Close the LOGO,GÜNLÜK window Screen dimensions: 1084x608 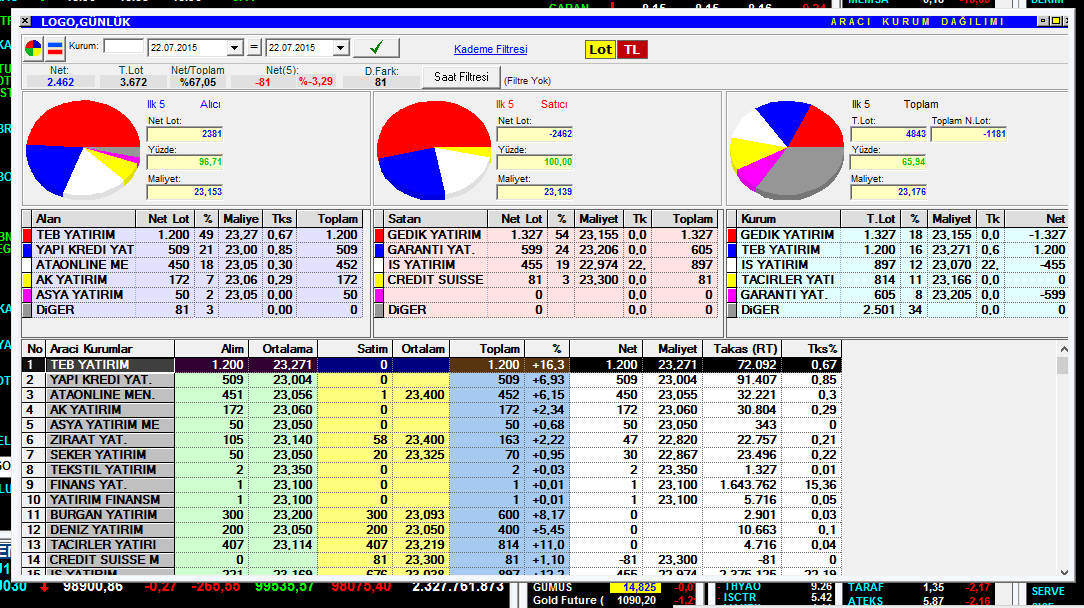point(26,21)
